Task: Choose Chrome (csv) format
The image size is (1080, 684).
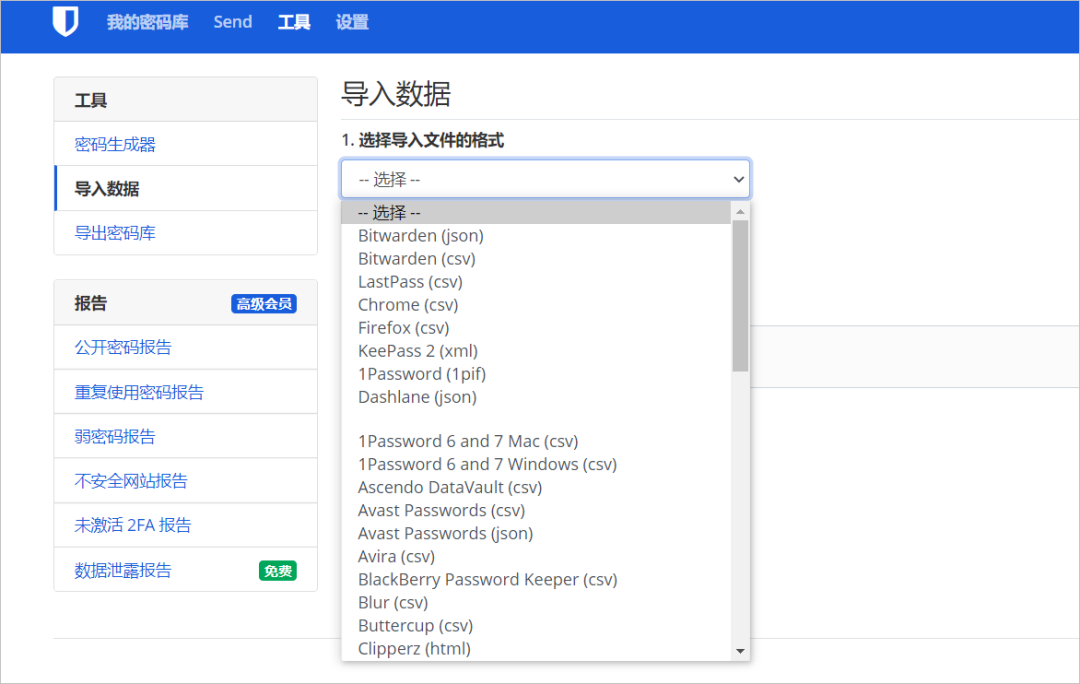Action: (536, 304)
